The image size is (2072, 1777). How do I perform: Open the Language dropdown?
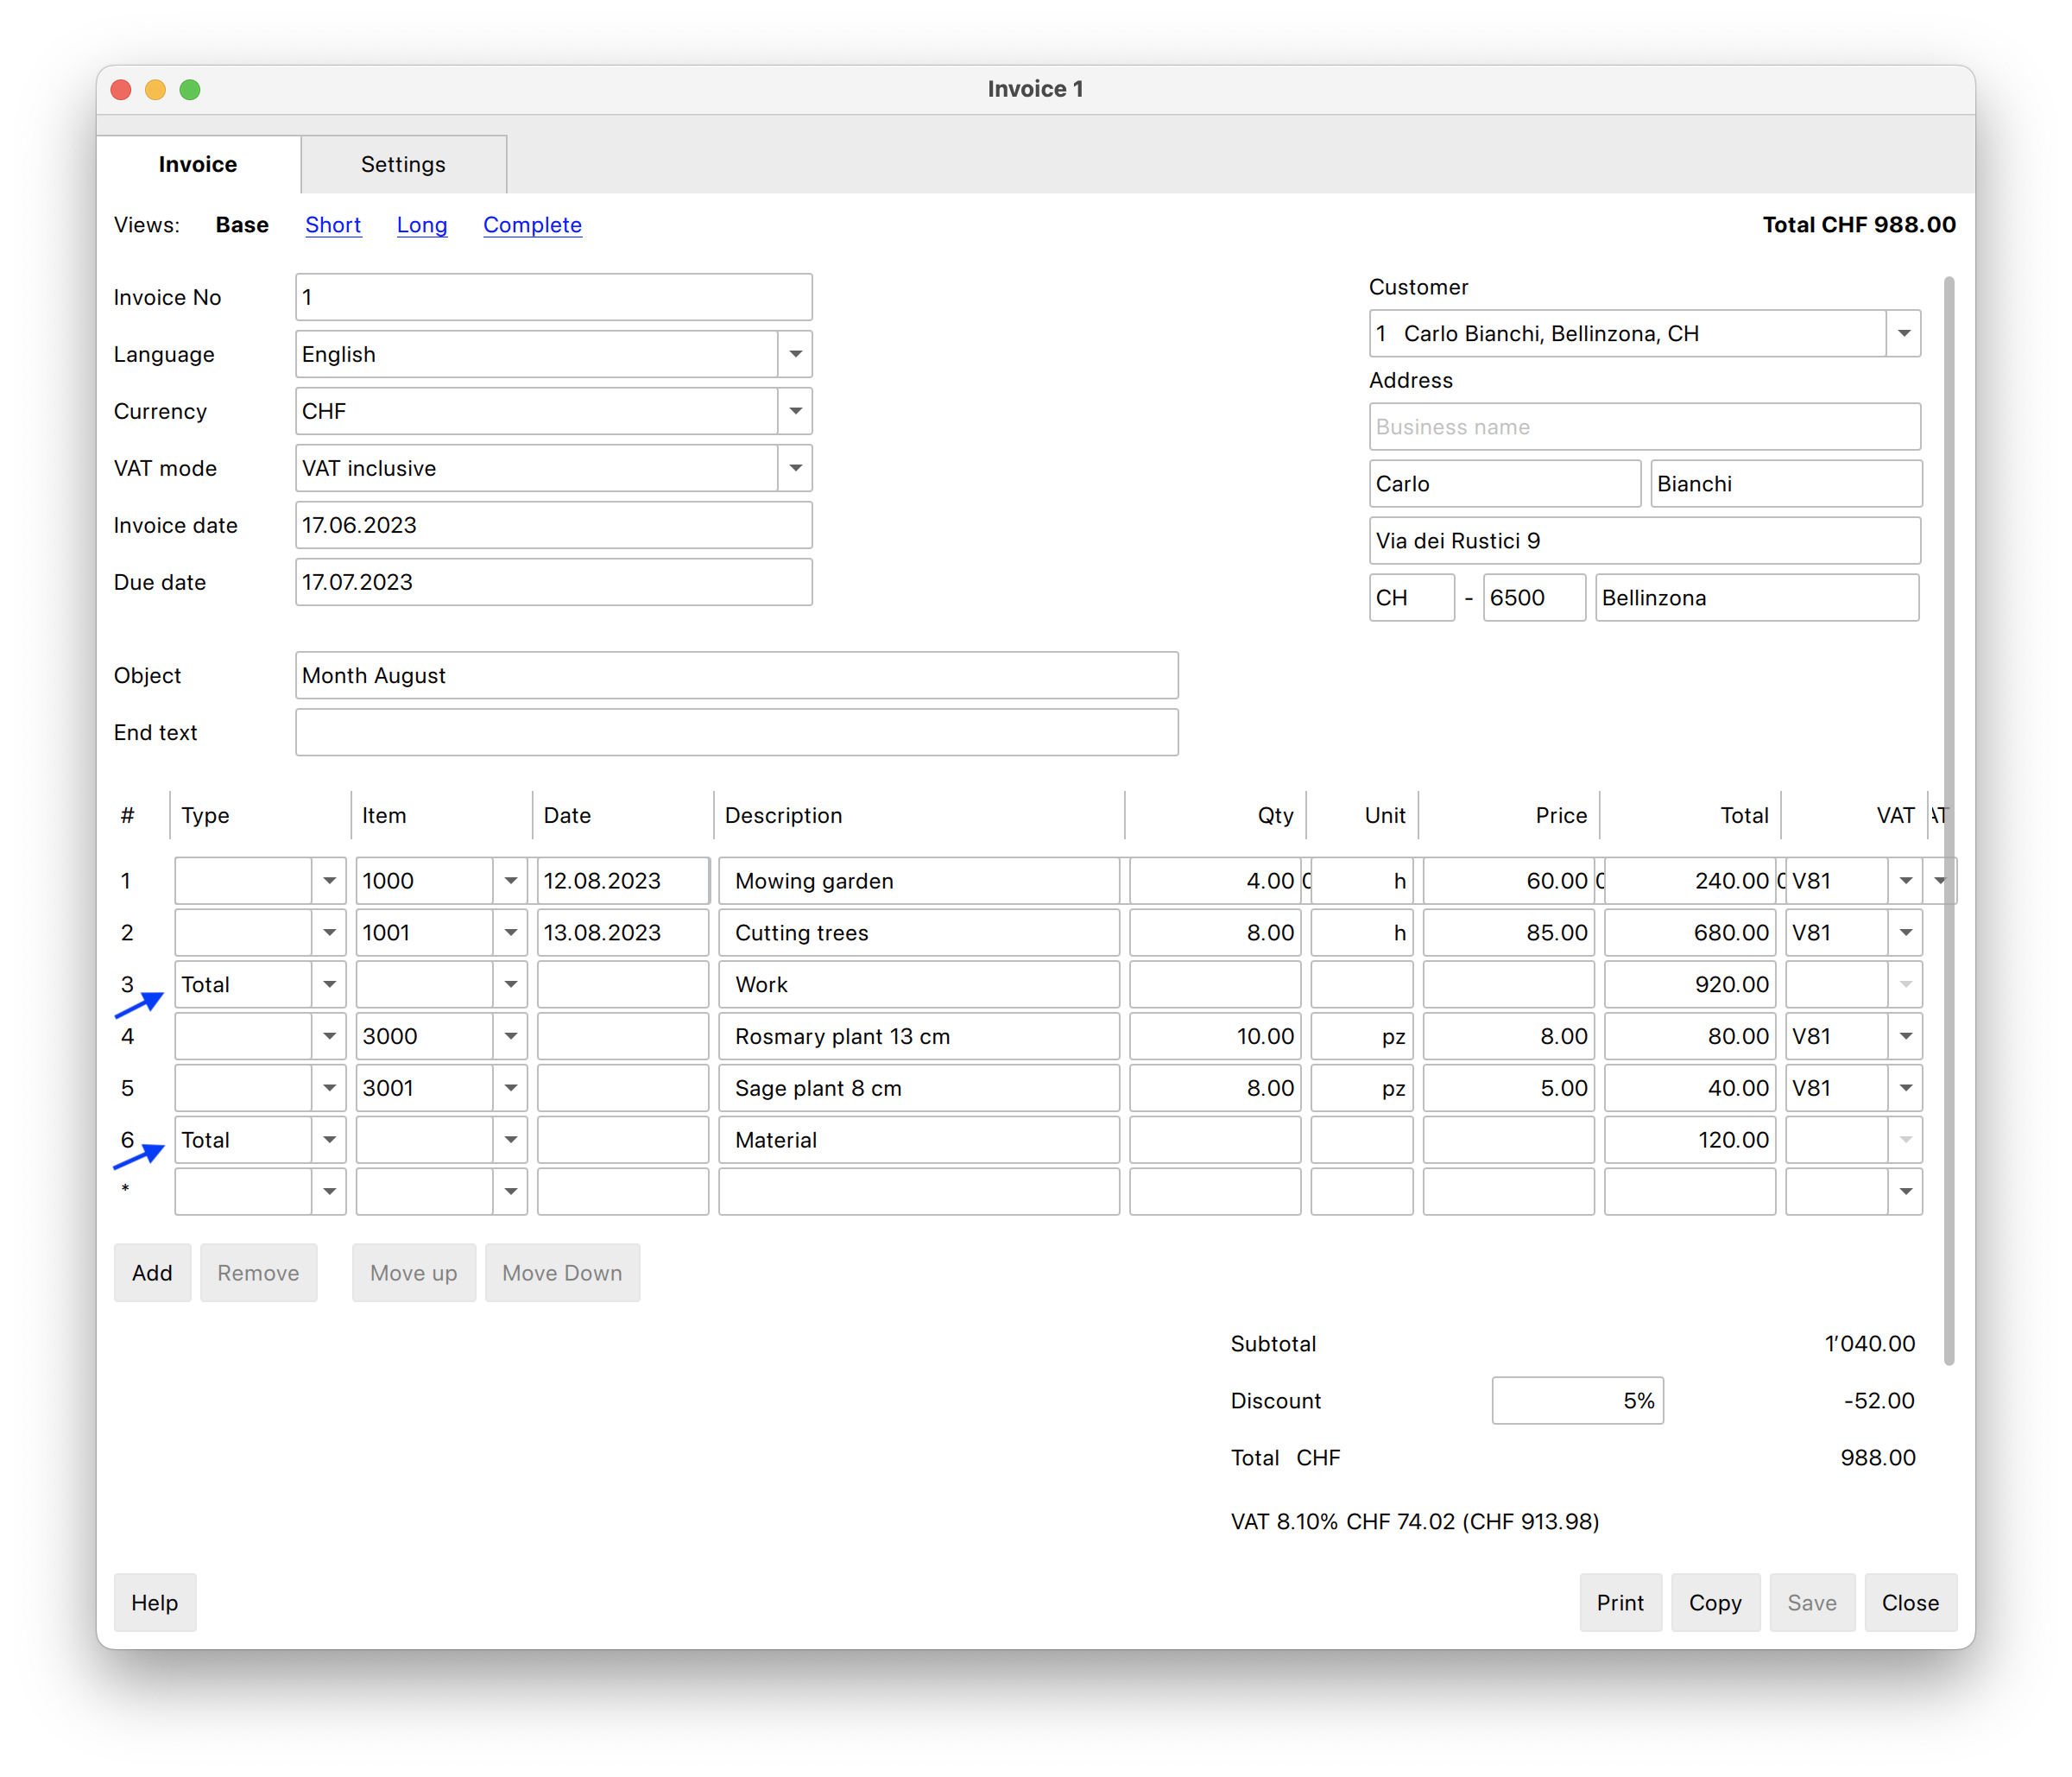pos(795,354)
